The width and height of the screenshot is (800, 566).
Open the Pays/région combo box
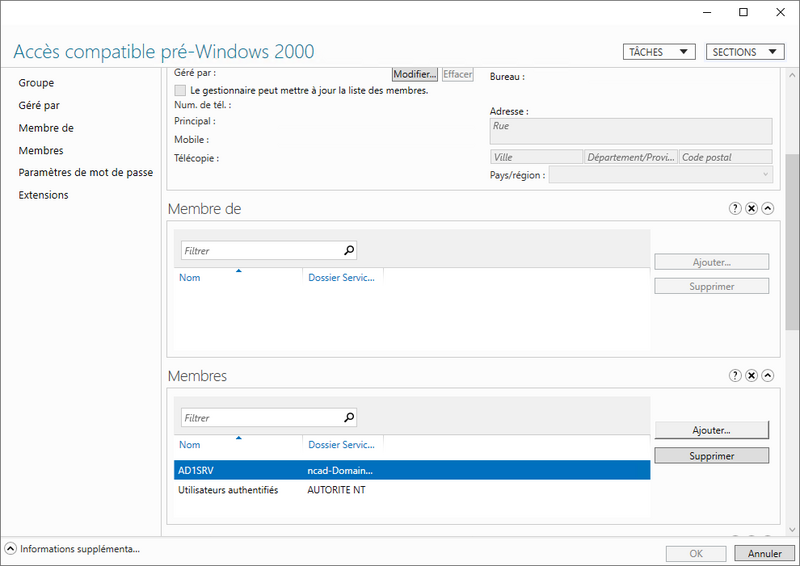point(660,175)
